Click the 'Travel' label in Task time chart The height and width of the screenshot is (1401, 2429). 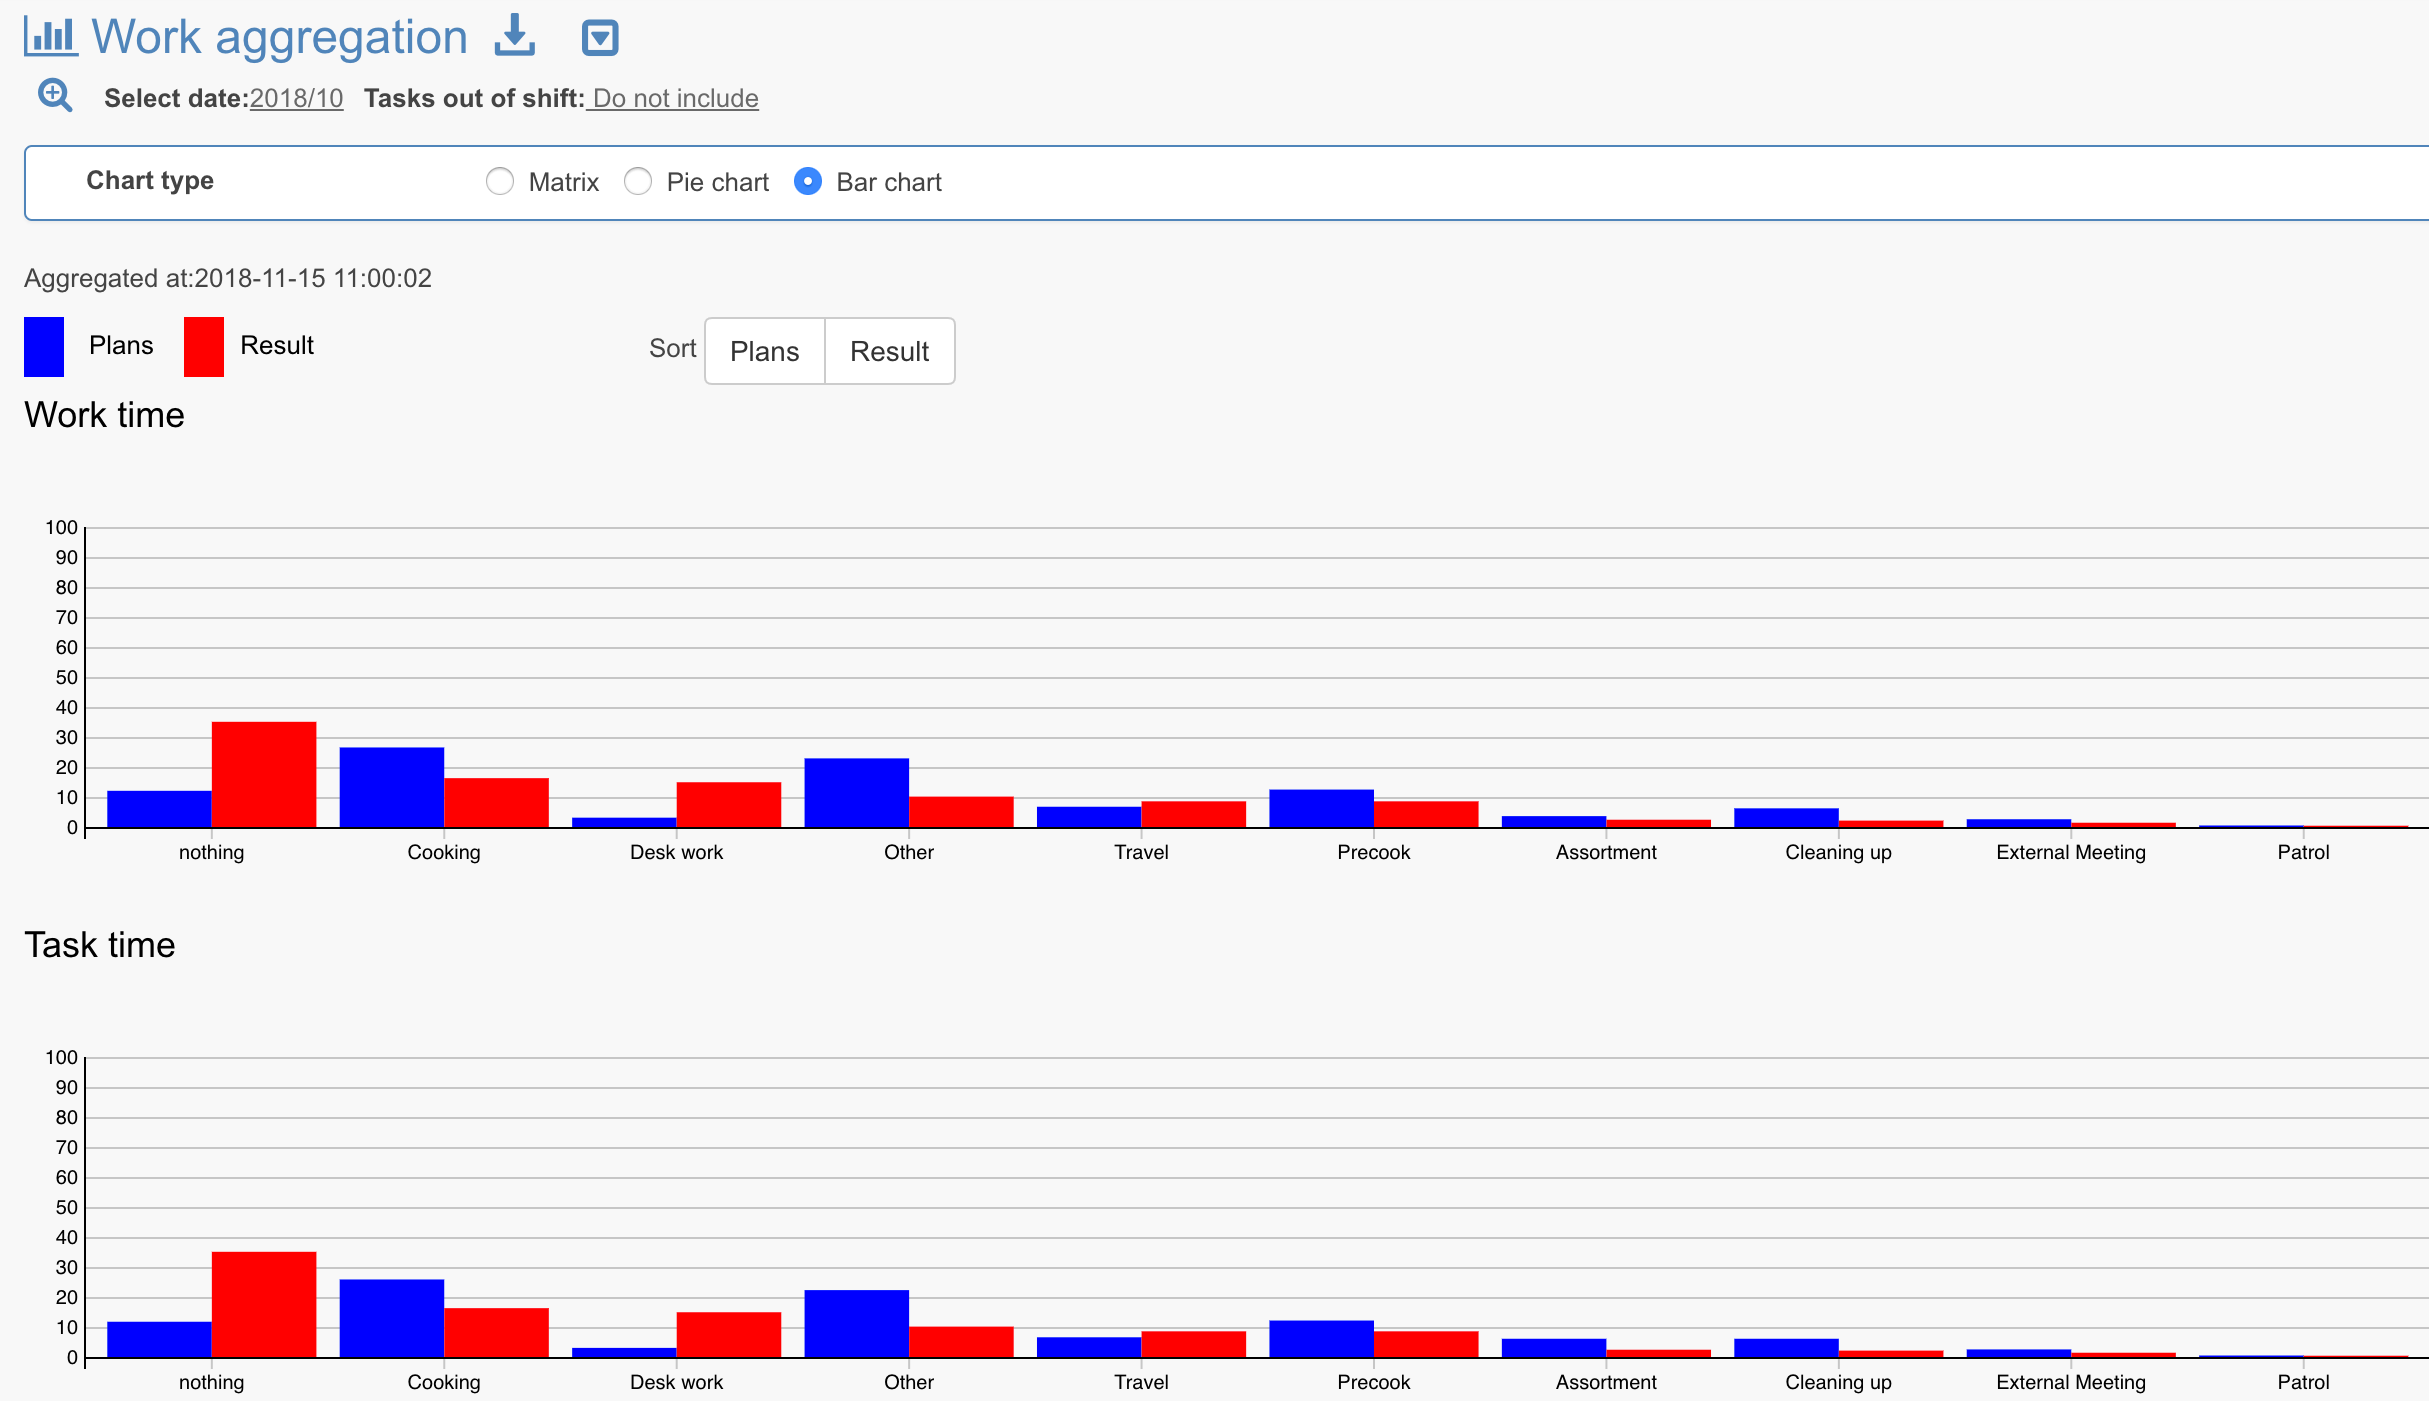click(x=1141, y=1382)
